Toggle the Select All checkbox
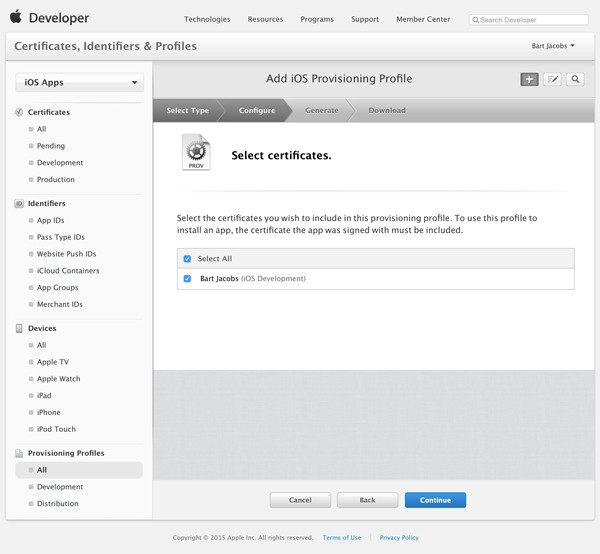The width and height of the screenshot is (600, 554). tap(187, 259)
